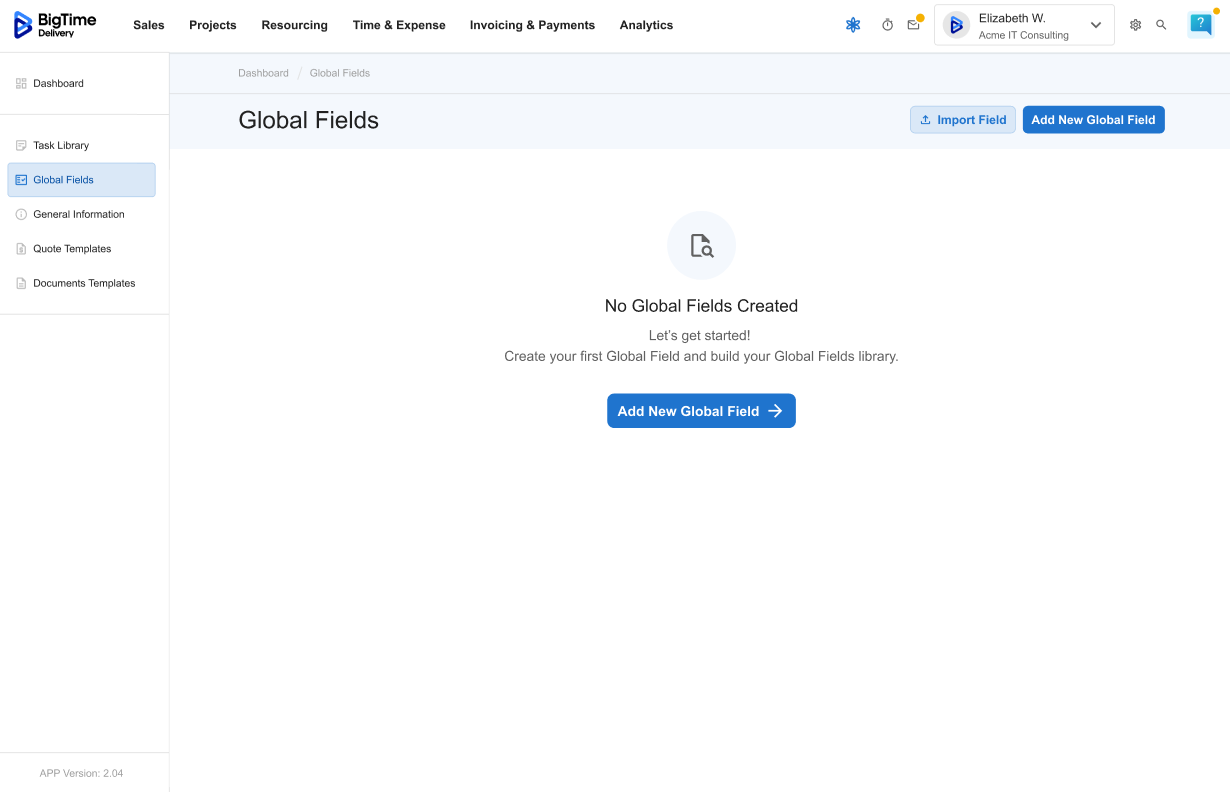The height and width of the screenshot is (792, 1230).
Task: Open the stopwatch timer icon
Action: pos(887,25)
